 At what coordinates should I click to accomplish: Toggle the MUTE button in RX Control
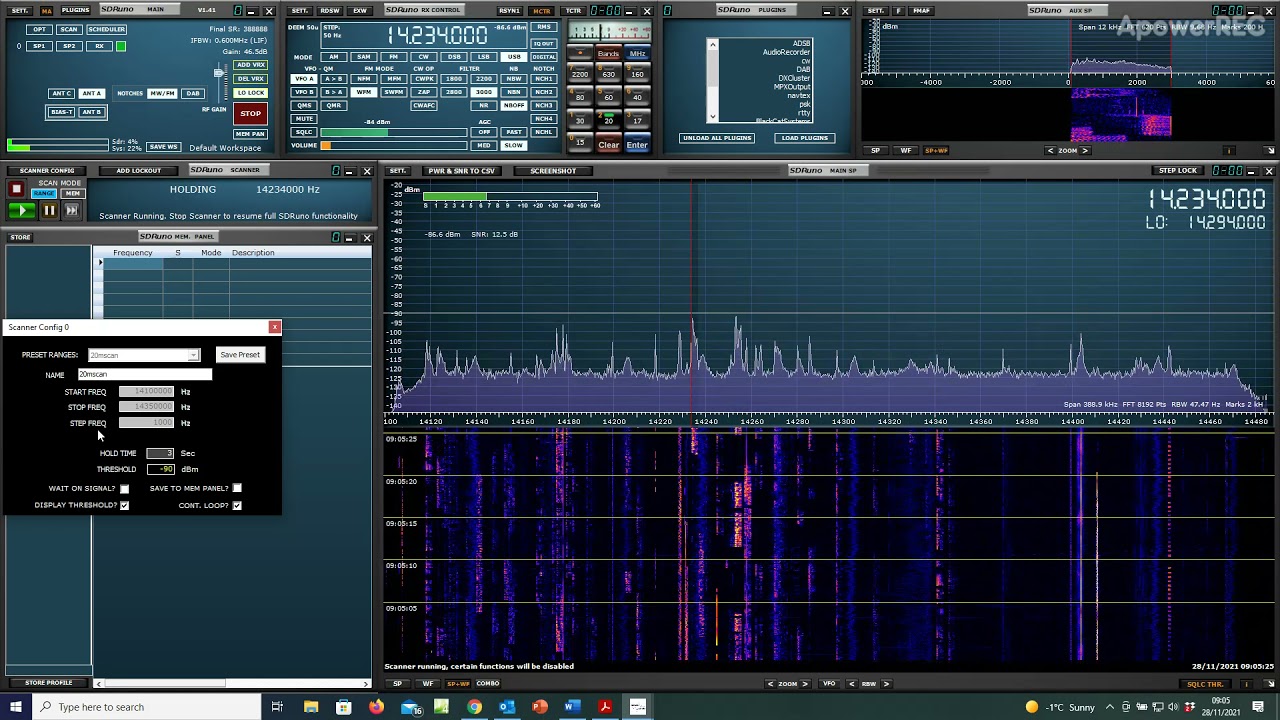click(304, 119)
